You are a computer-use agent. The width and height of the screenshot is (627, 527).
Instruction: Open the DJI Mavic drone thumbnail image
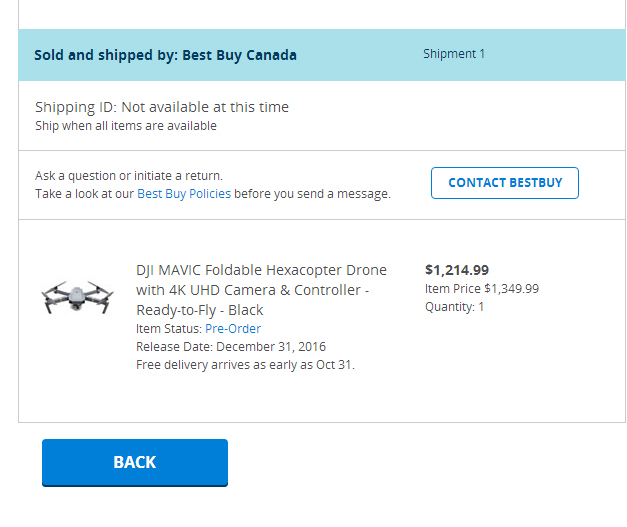click(x=77, y=296)
